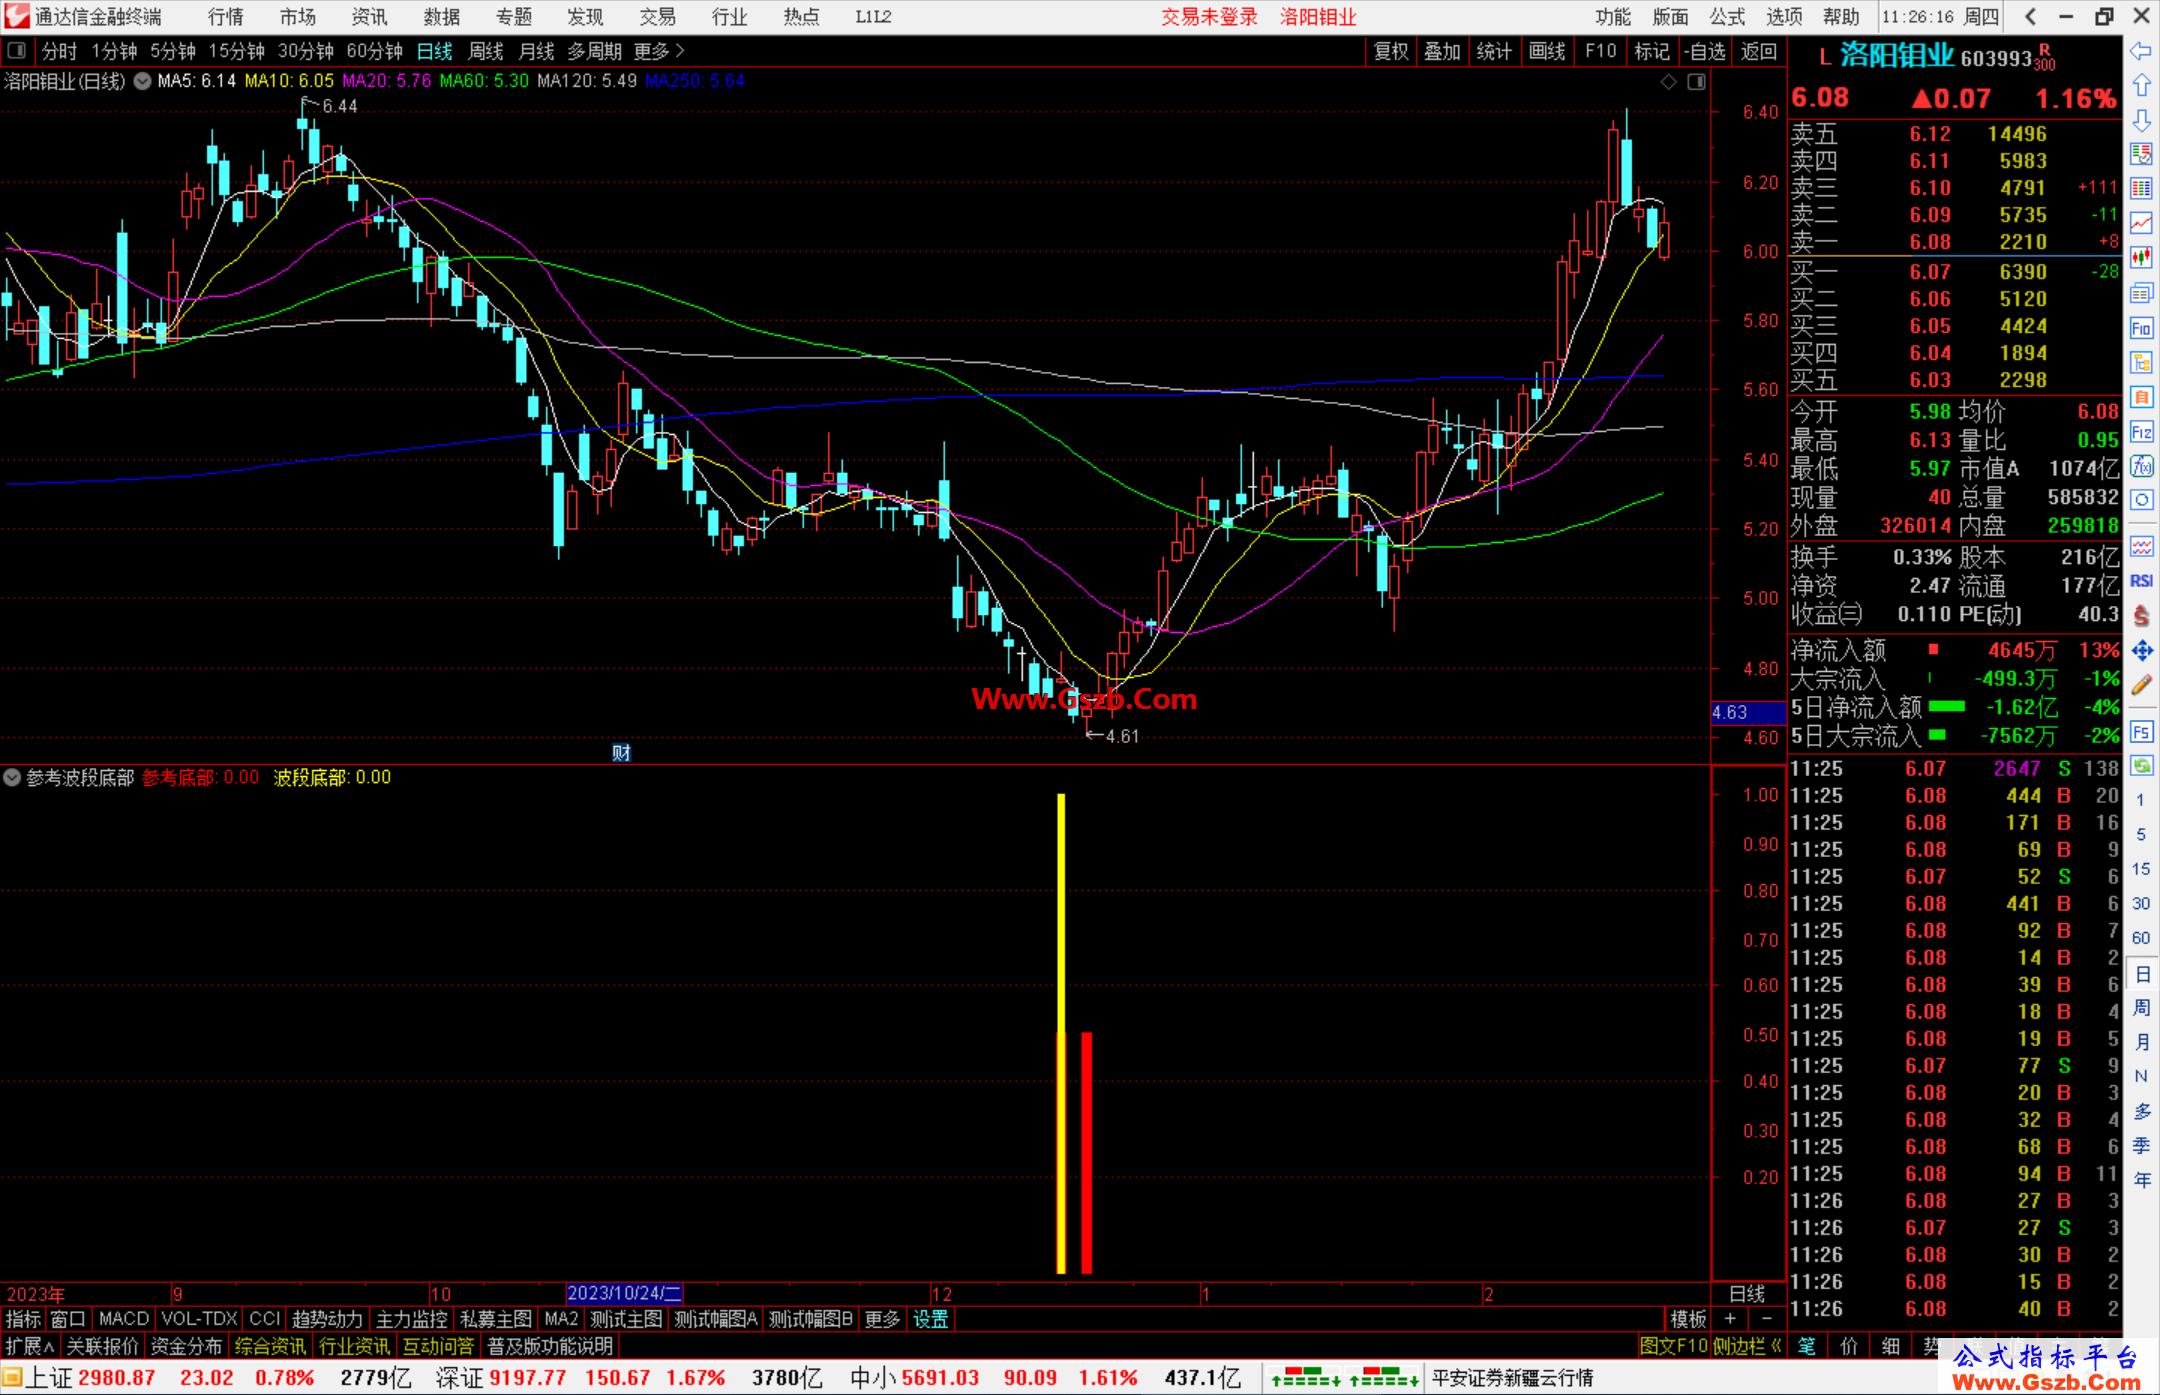Click the 返回 return button
Image resolution: width=2160 pixels, height=1395 pixels.
coord(1759,51)
